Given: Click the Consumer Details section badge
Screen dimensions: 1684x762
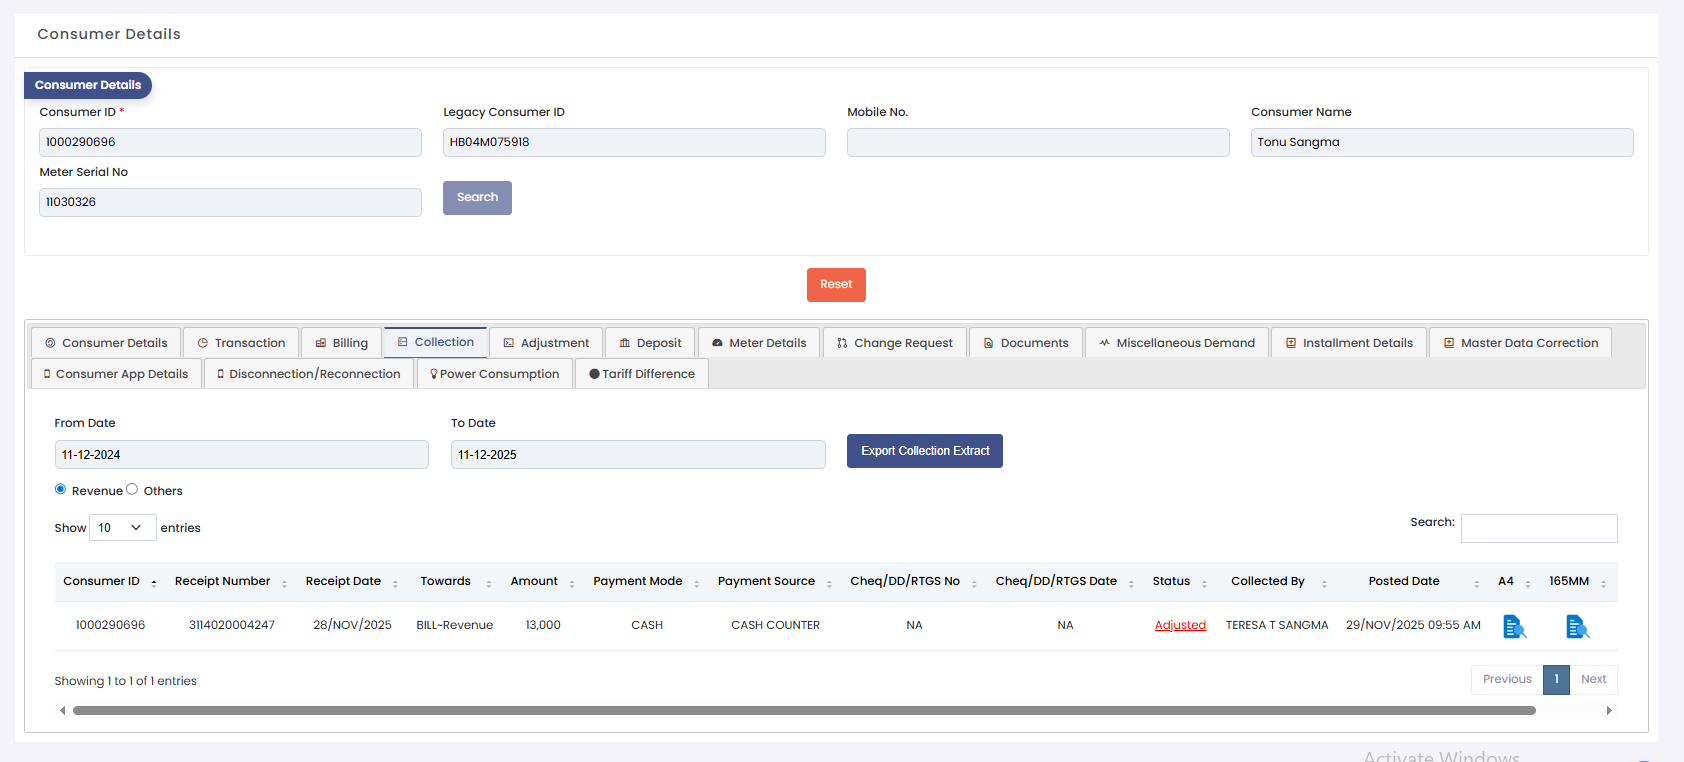Looking at the screenshot, I should pos(88,85).
